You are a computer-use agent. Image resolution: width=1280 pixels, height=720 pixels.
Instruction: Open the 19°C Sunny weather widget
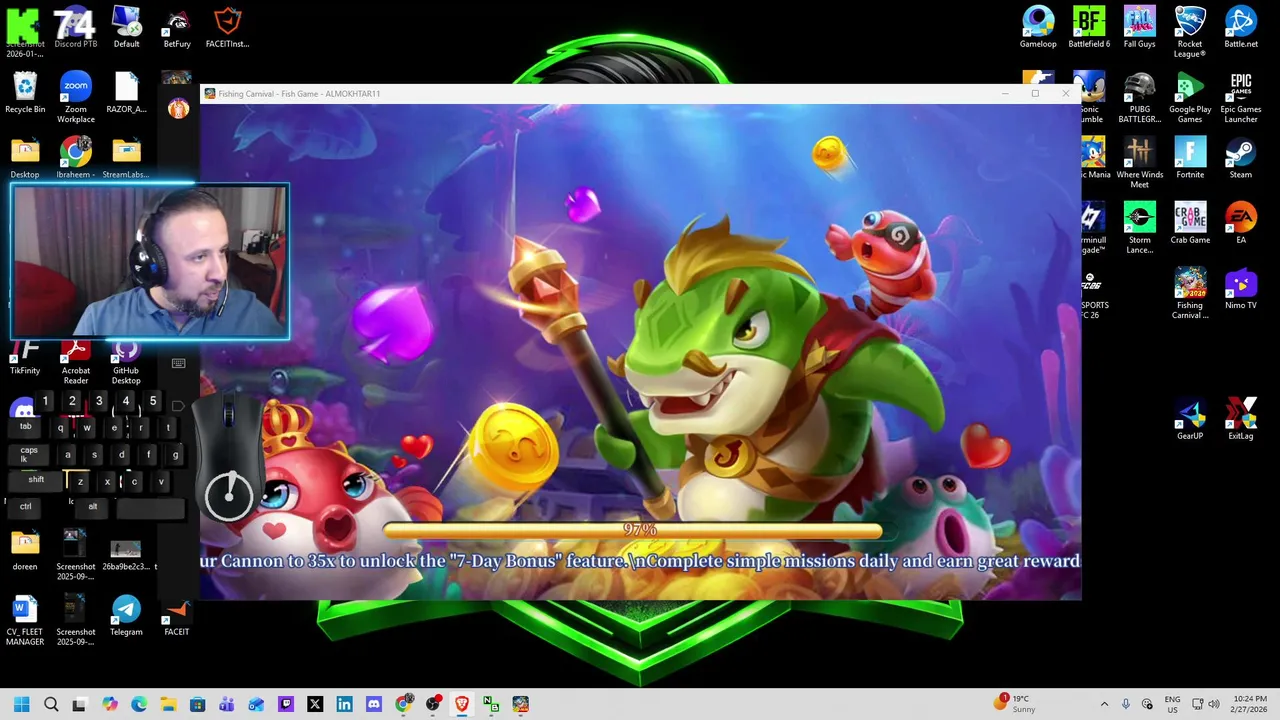[x=1015, y=704]
